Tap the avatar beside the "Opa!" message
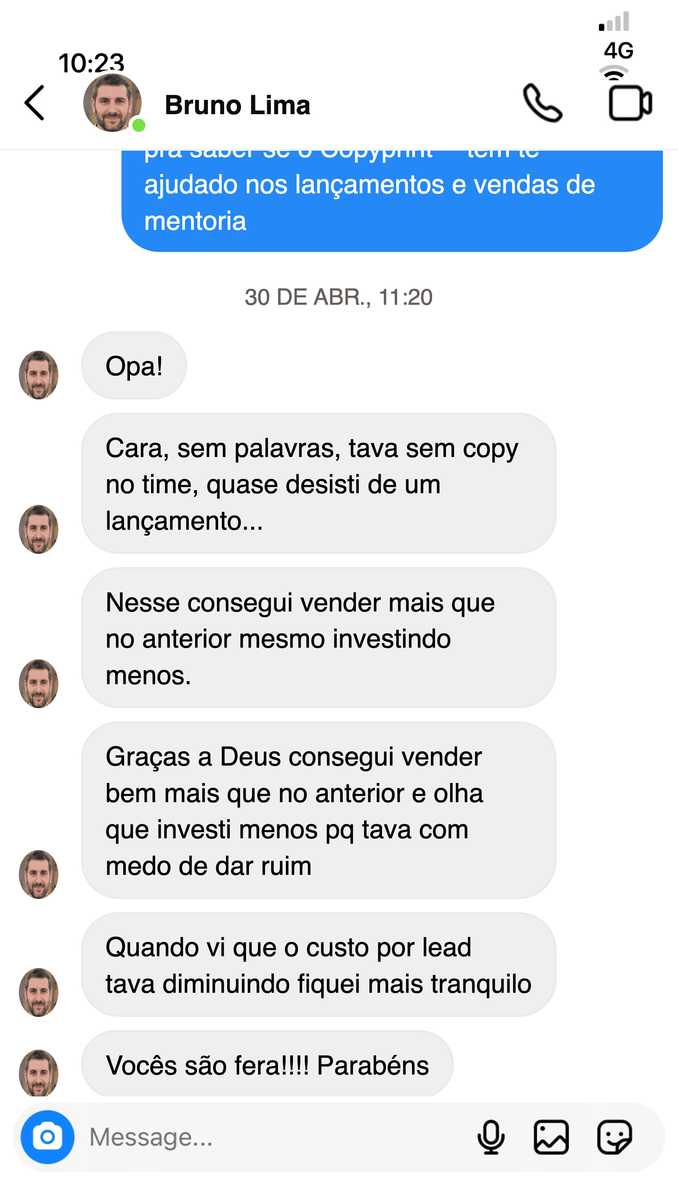Image resolution: width=678 pixels, height=1200 pixels. (x=39, y=375)
